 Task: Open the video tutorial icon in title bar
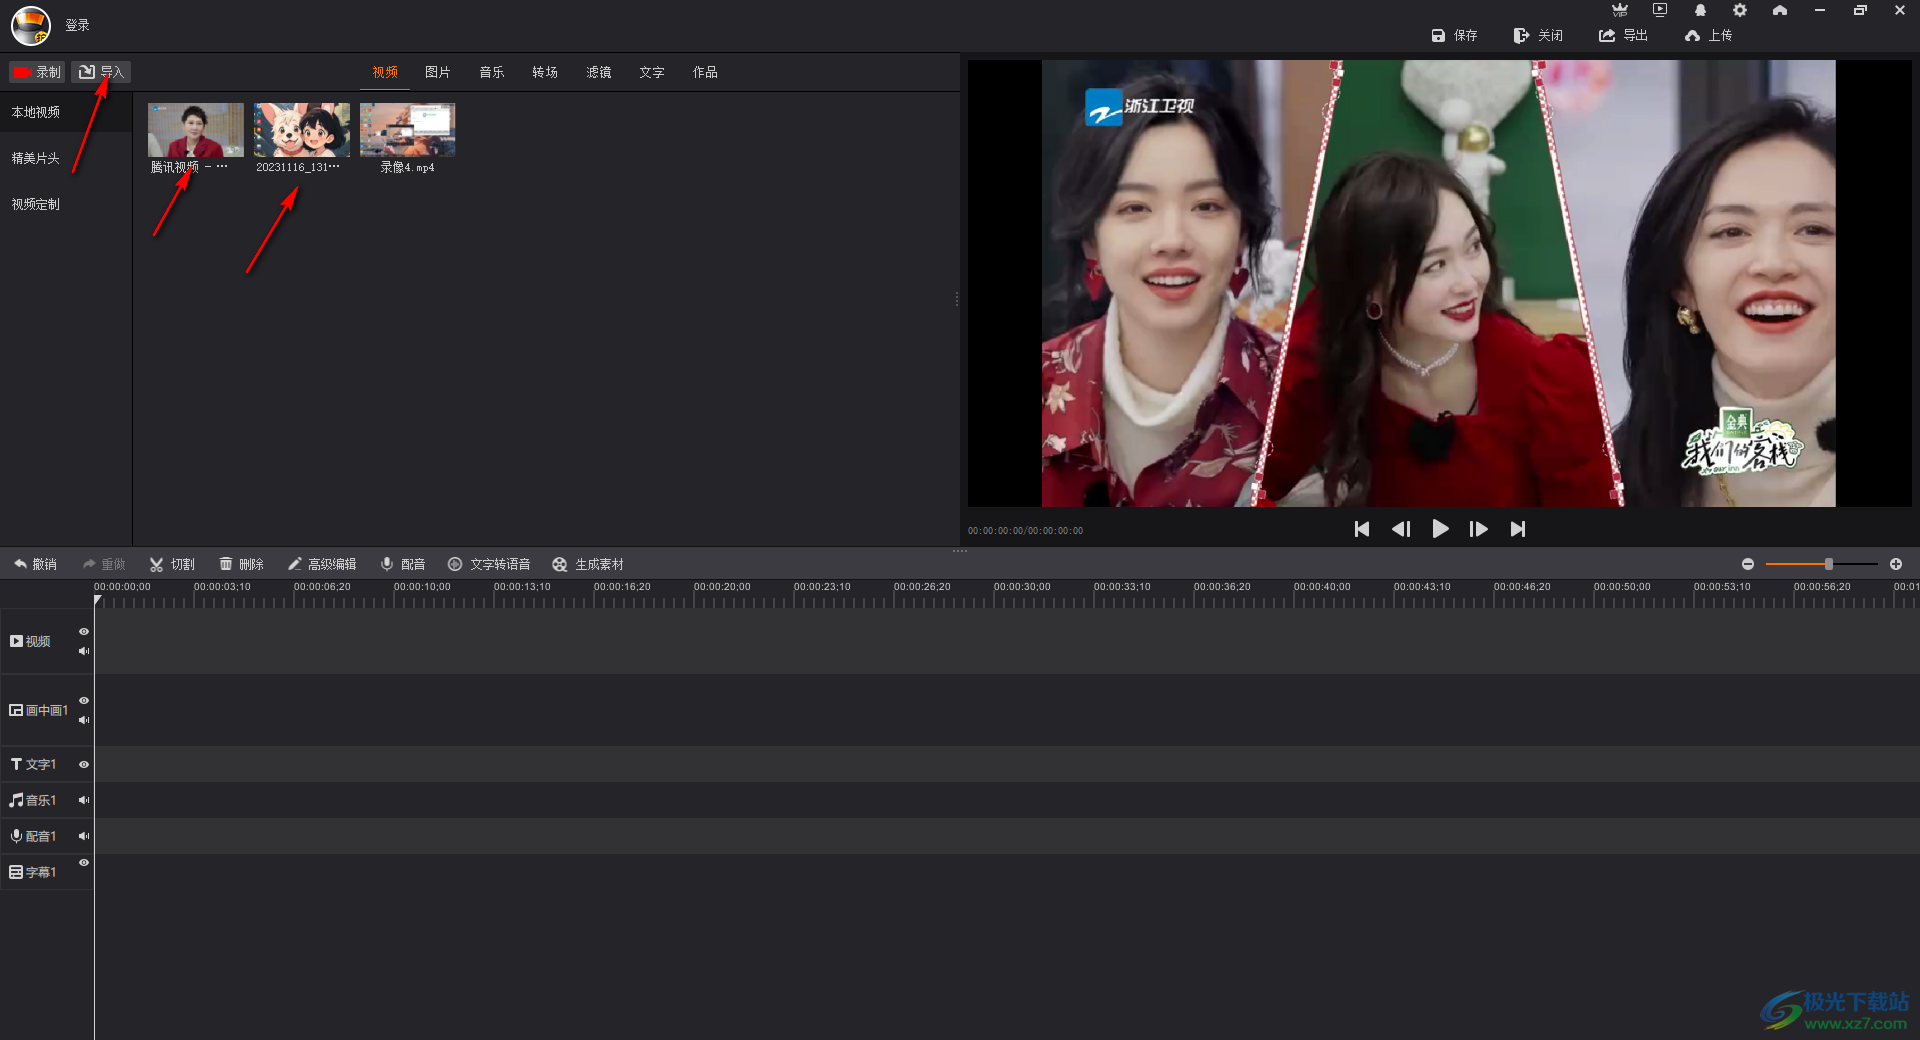click(1660, 10)
